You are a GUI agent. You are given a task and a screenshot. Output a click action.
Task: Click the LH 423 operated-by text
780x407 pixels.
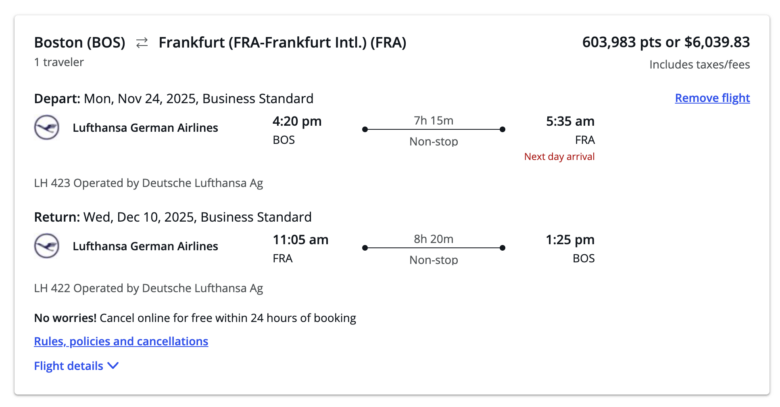148,183
